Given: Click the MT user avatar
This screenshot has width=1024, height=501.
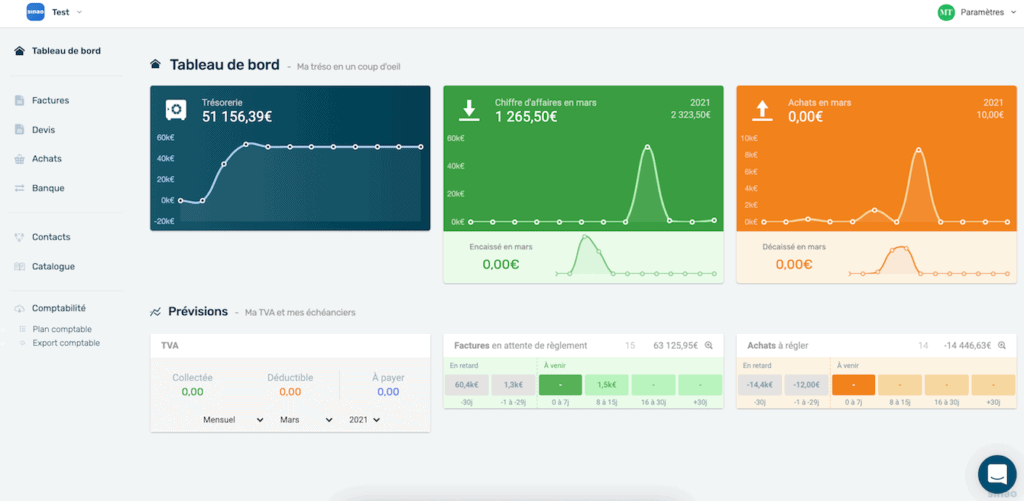Looking at the screenshot, I should click(x=946, y=12).
